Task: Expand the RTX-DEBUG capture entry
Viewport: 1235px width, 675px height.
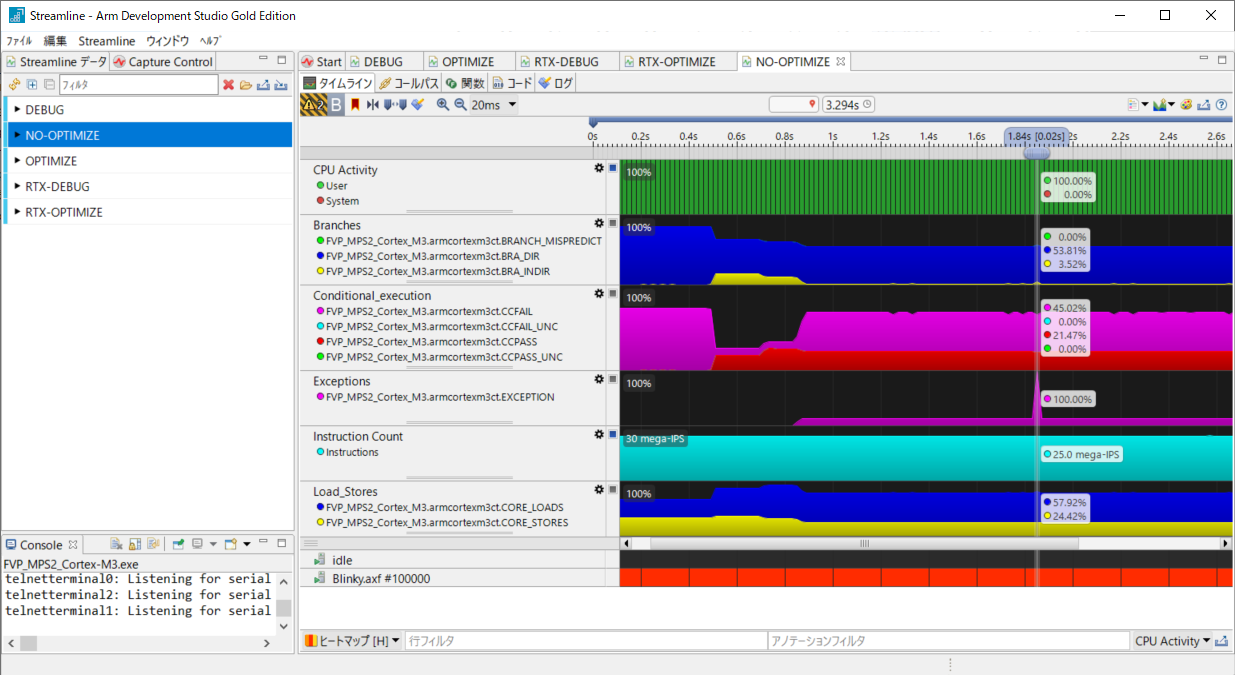Action: [17, 186]
